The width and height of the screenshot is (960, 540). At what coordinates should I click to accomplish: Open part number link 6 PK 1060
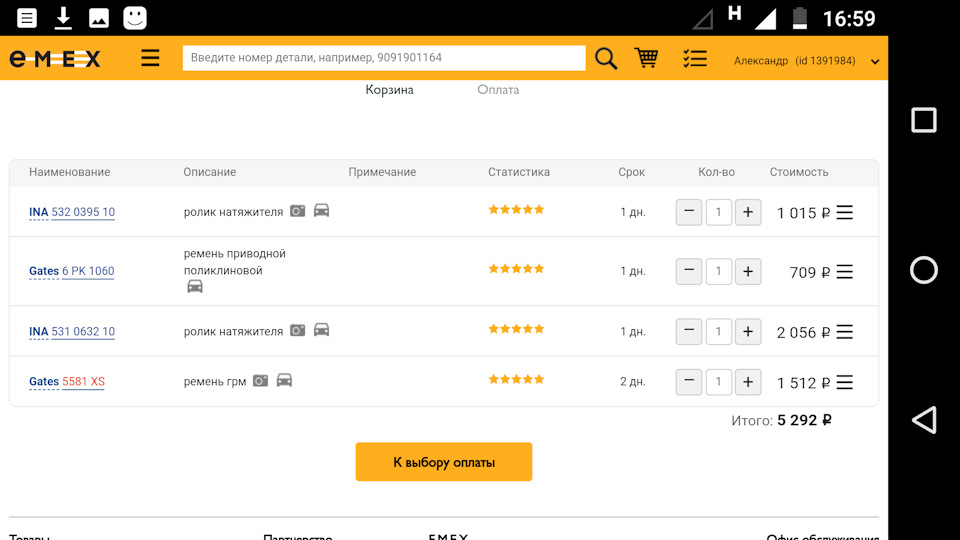(88, 271)
